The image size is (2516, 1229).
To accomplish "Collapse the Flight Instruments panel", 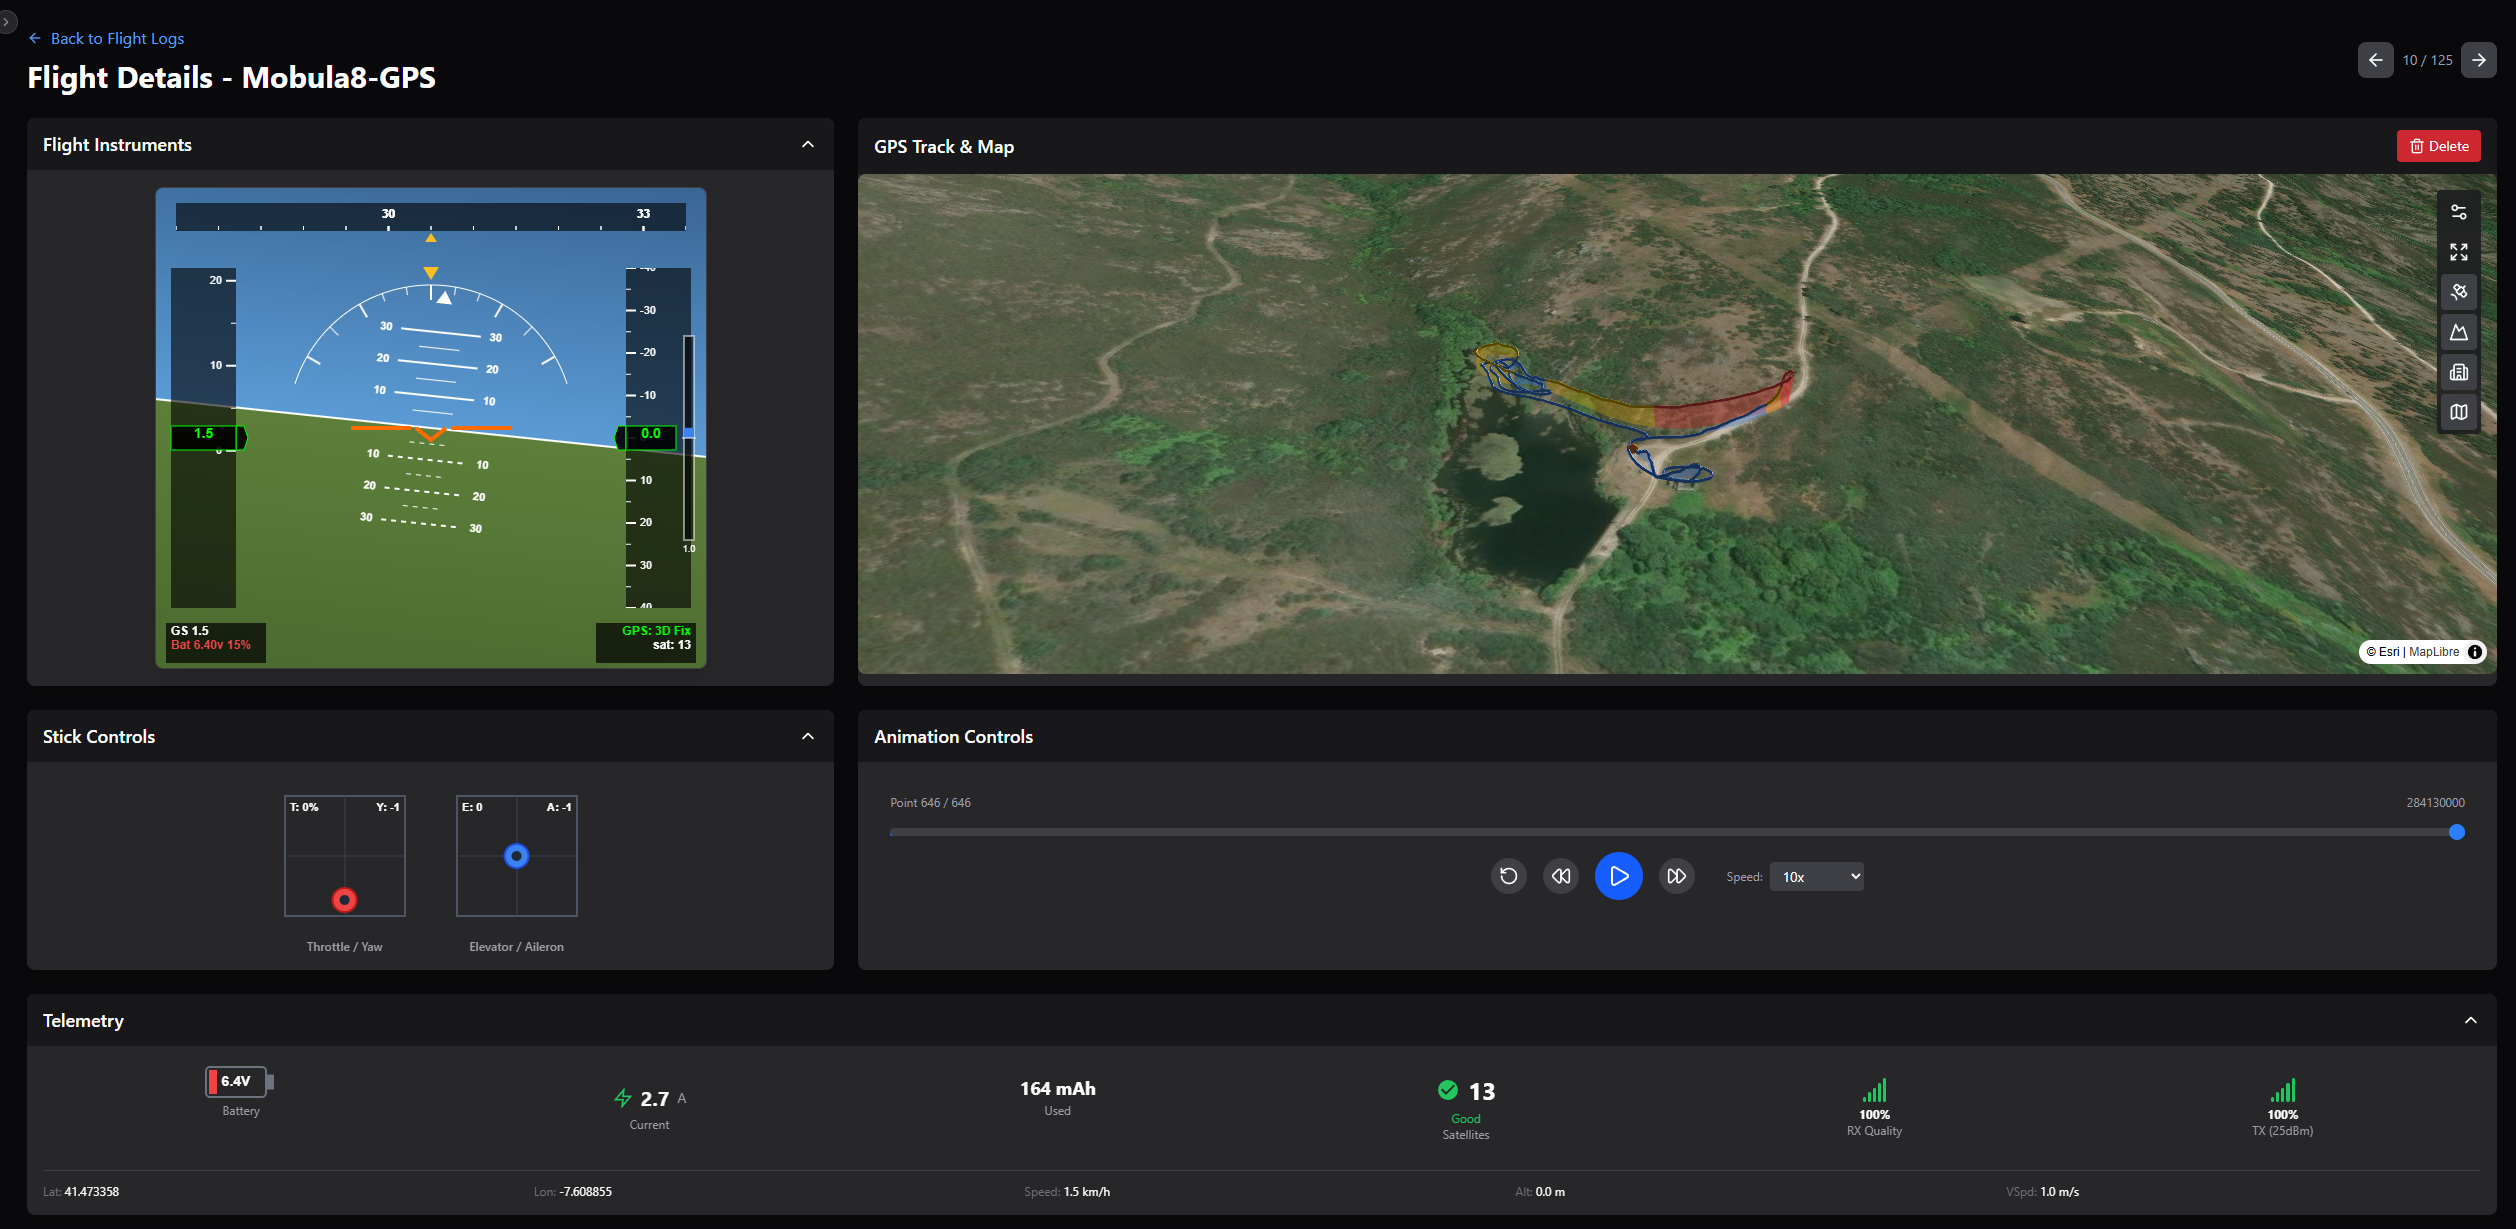I will [808, 145].
